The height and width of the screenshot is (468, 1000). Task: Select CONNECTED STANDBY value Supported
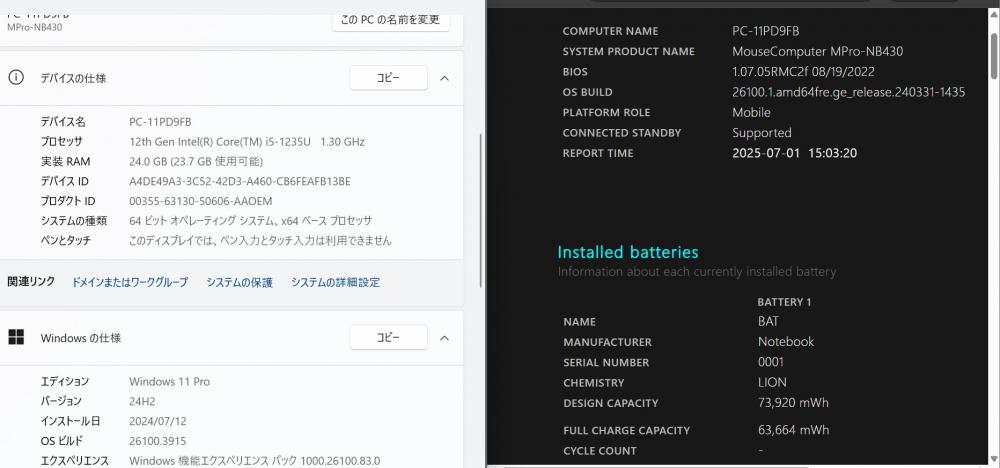pyautogui.click(x=761, y=133)
